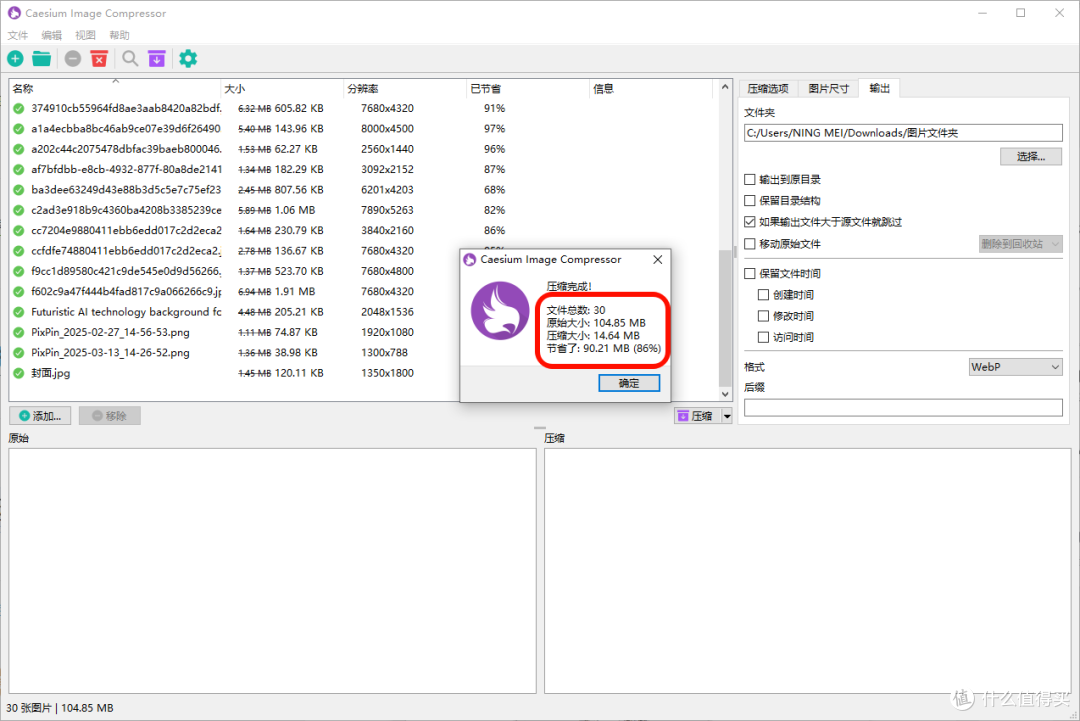Click the Caesium logo in the title bar
Viewport: 1080px width, 721px height.
[x=14, y=13]
